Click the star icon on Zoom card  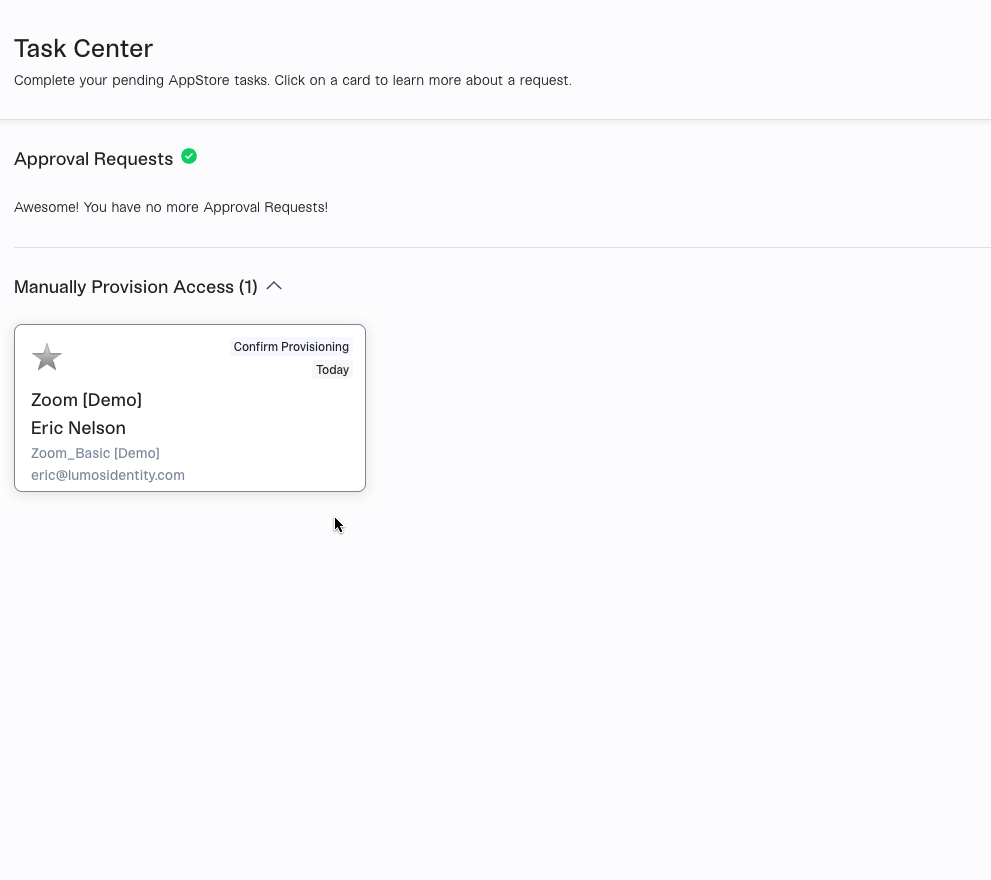pyautogui.click(x=47, y=357)
